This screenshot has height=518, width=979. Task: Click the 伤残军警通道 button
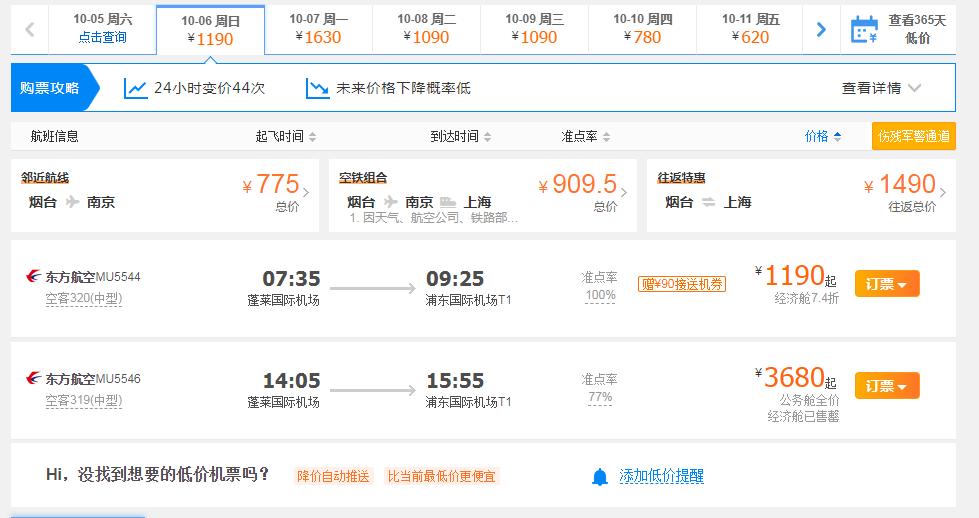[x=913, y=136]
